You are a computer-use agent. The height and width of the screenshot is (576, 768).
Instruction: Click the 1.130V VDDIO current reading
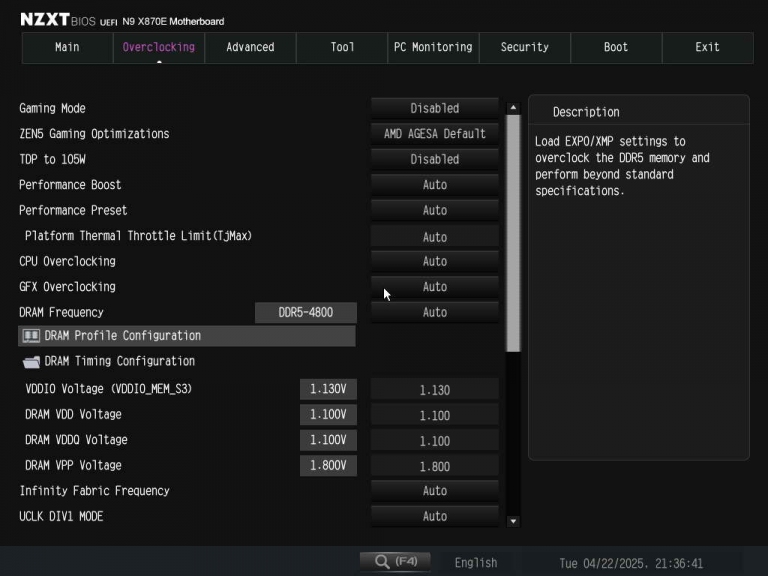[328, 389]
